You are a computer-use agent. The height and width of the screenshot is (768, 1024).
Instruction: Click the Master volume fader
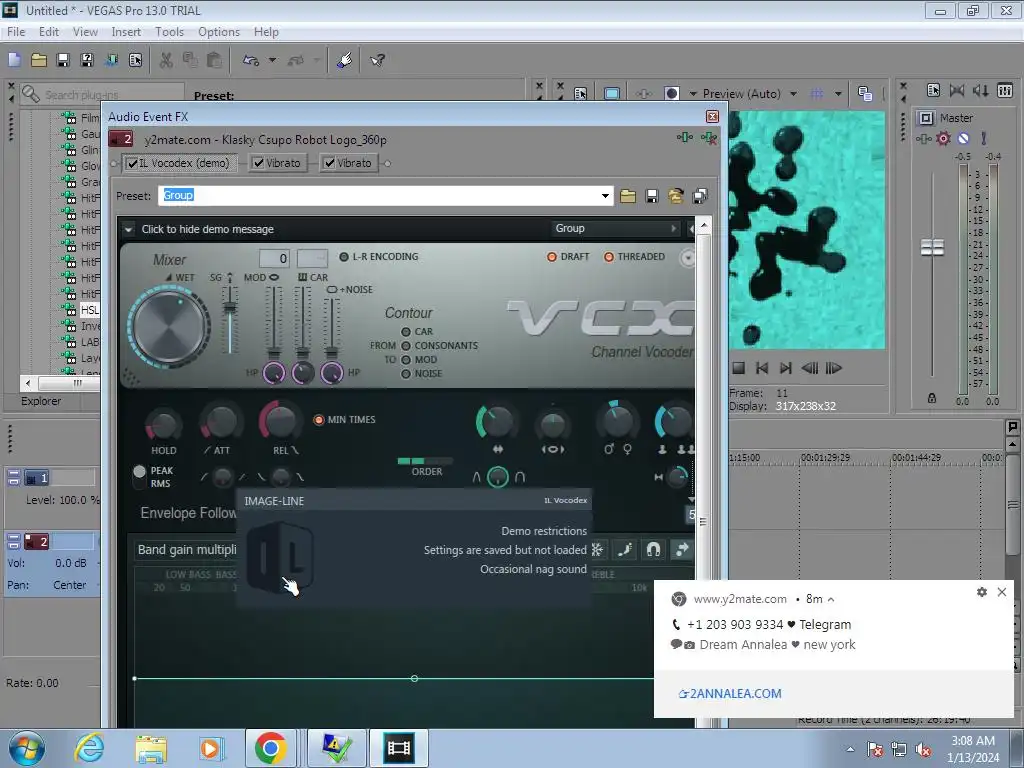point(932,247)
